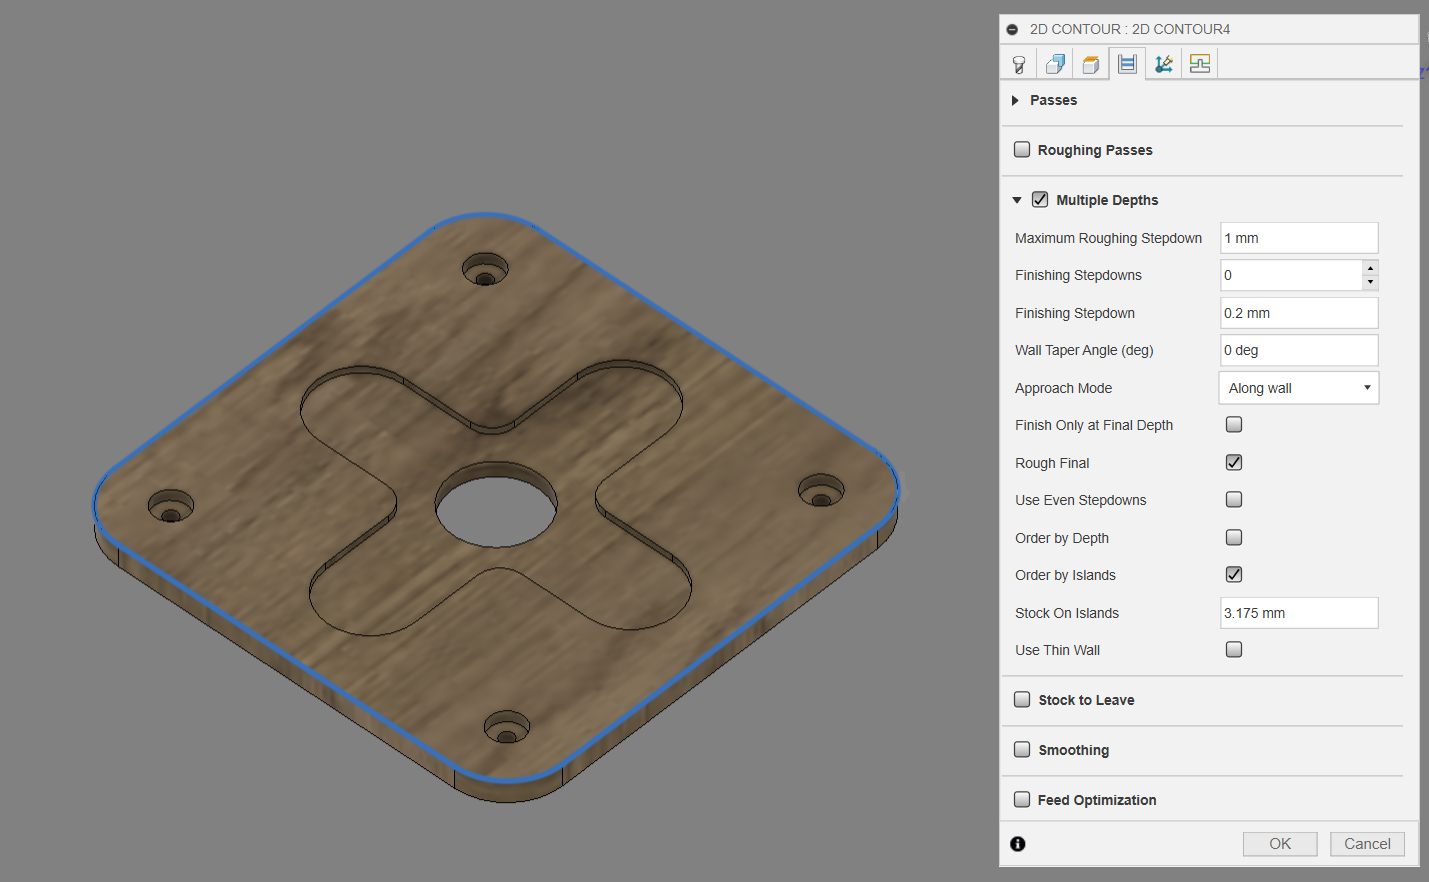This screenshot has width=1429, height=882.
Task: Click the Approach Mode label
Action: coord(1063,388)
